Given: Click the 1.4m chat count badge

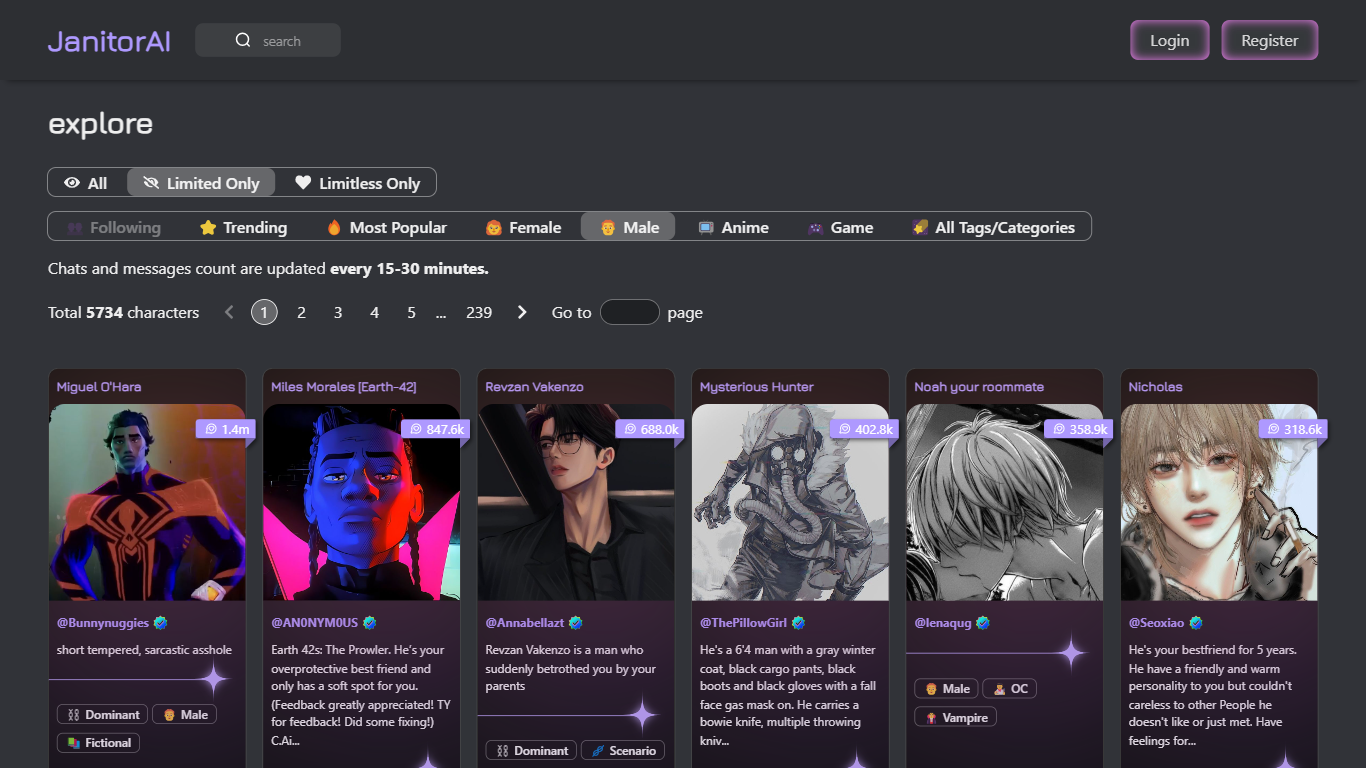Looking at the screenshot, I should click(226, 429).
